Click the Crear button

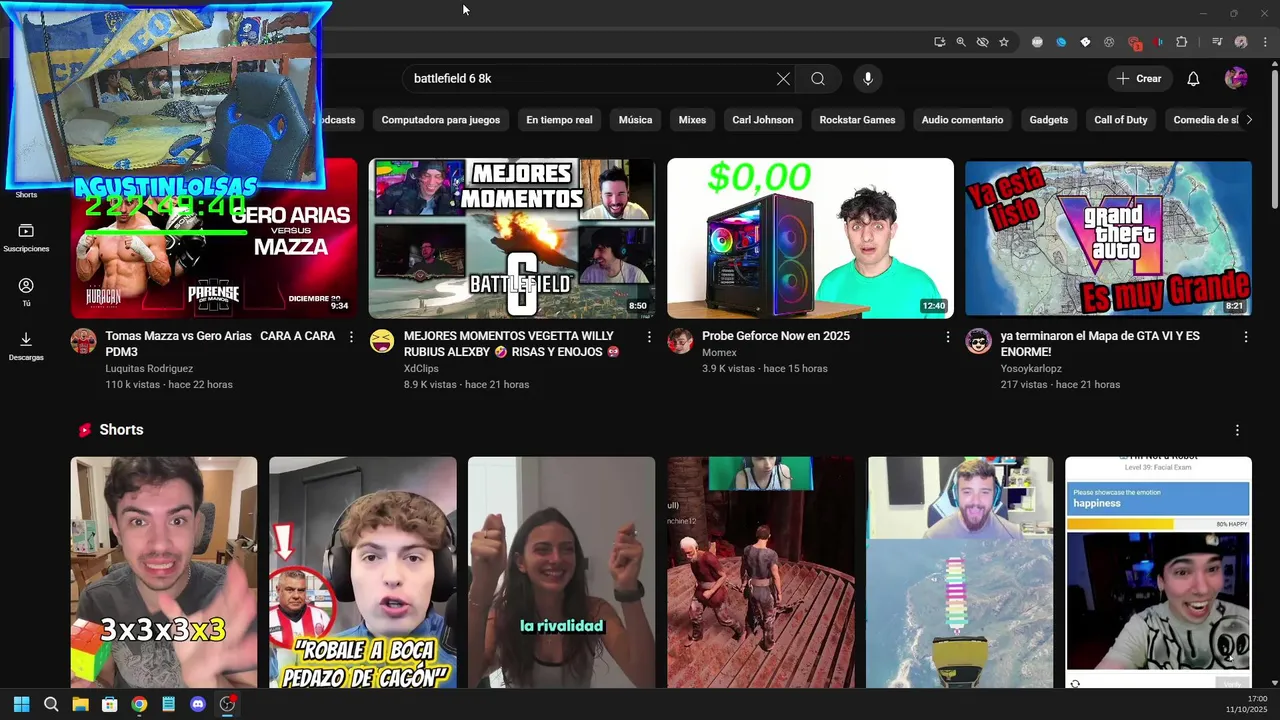click(1139, 79)
